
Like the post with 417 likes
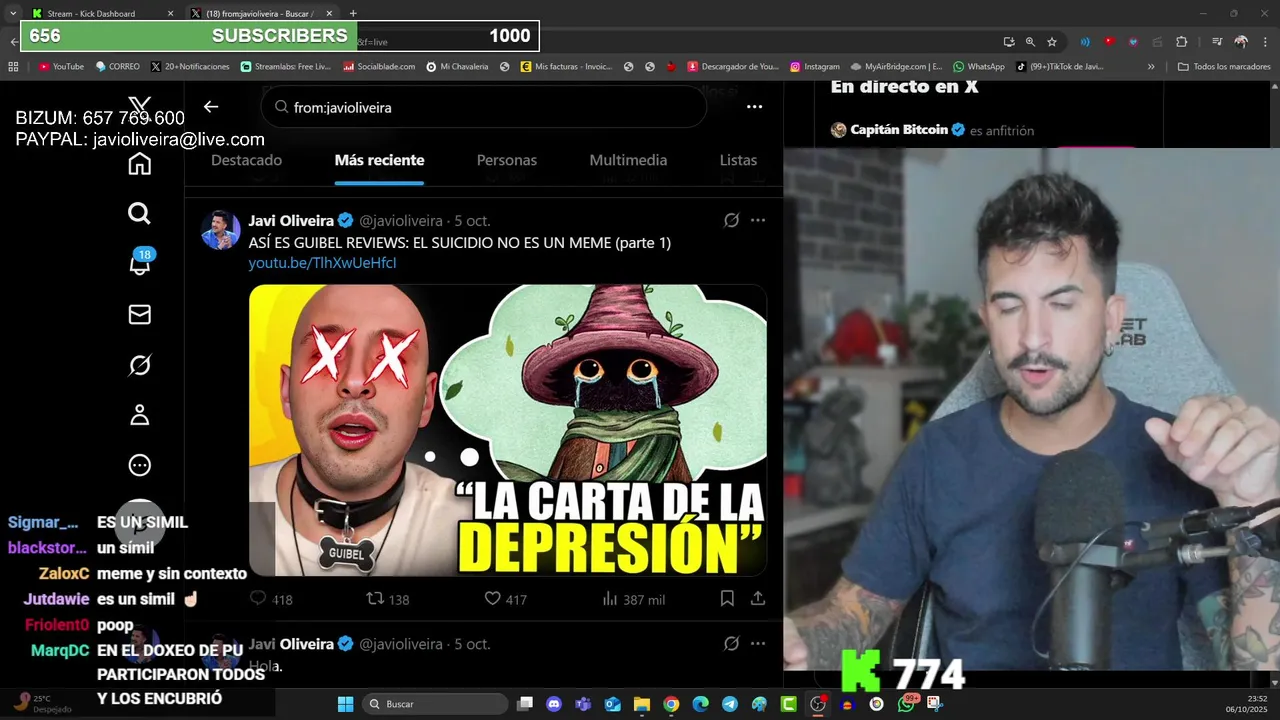point(492,598)
